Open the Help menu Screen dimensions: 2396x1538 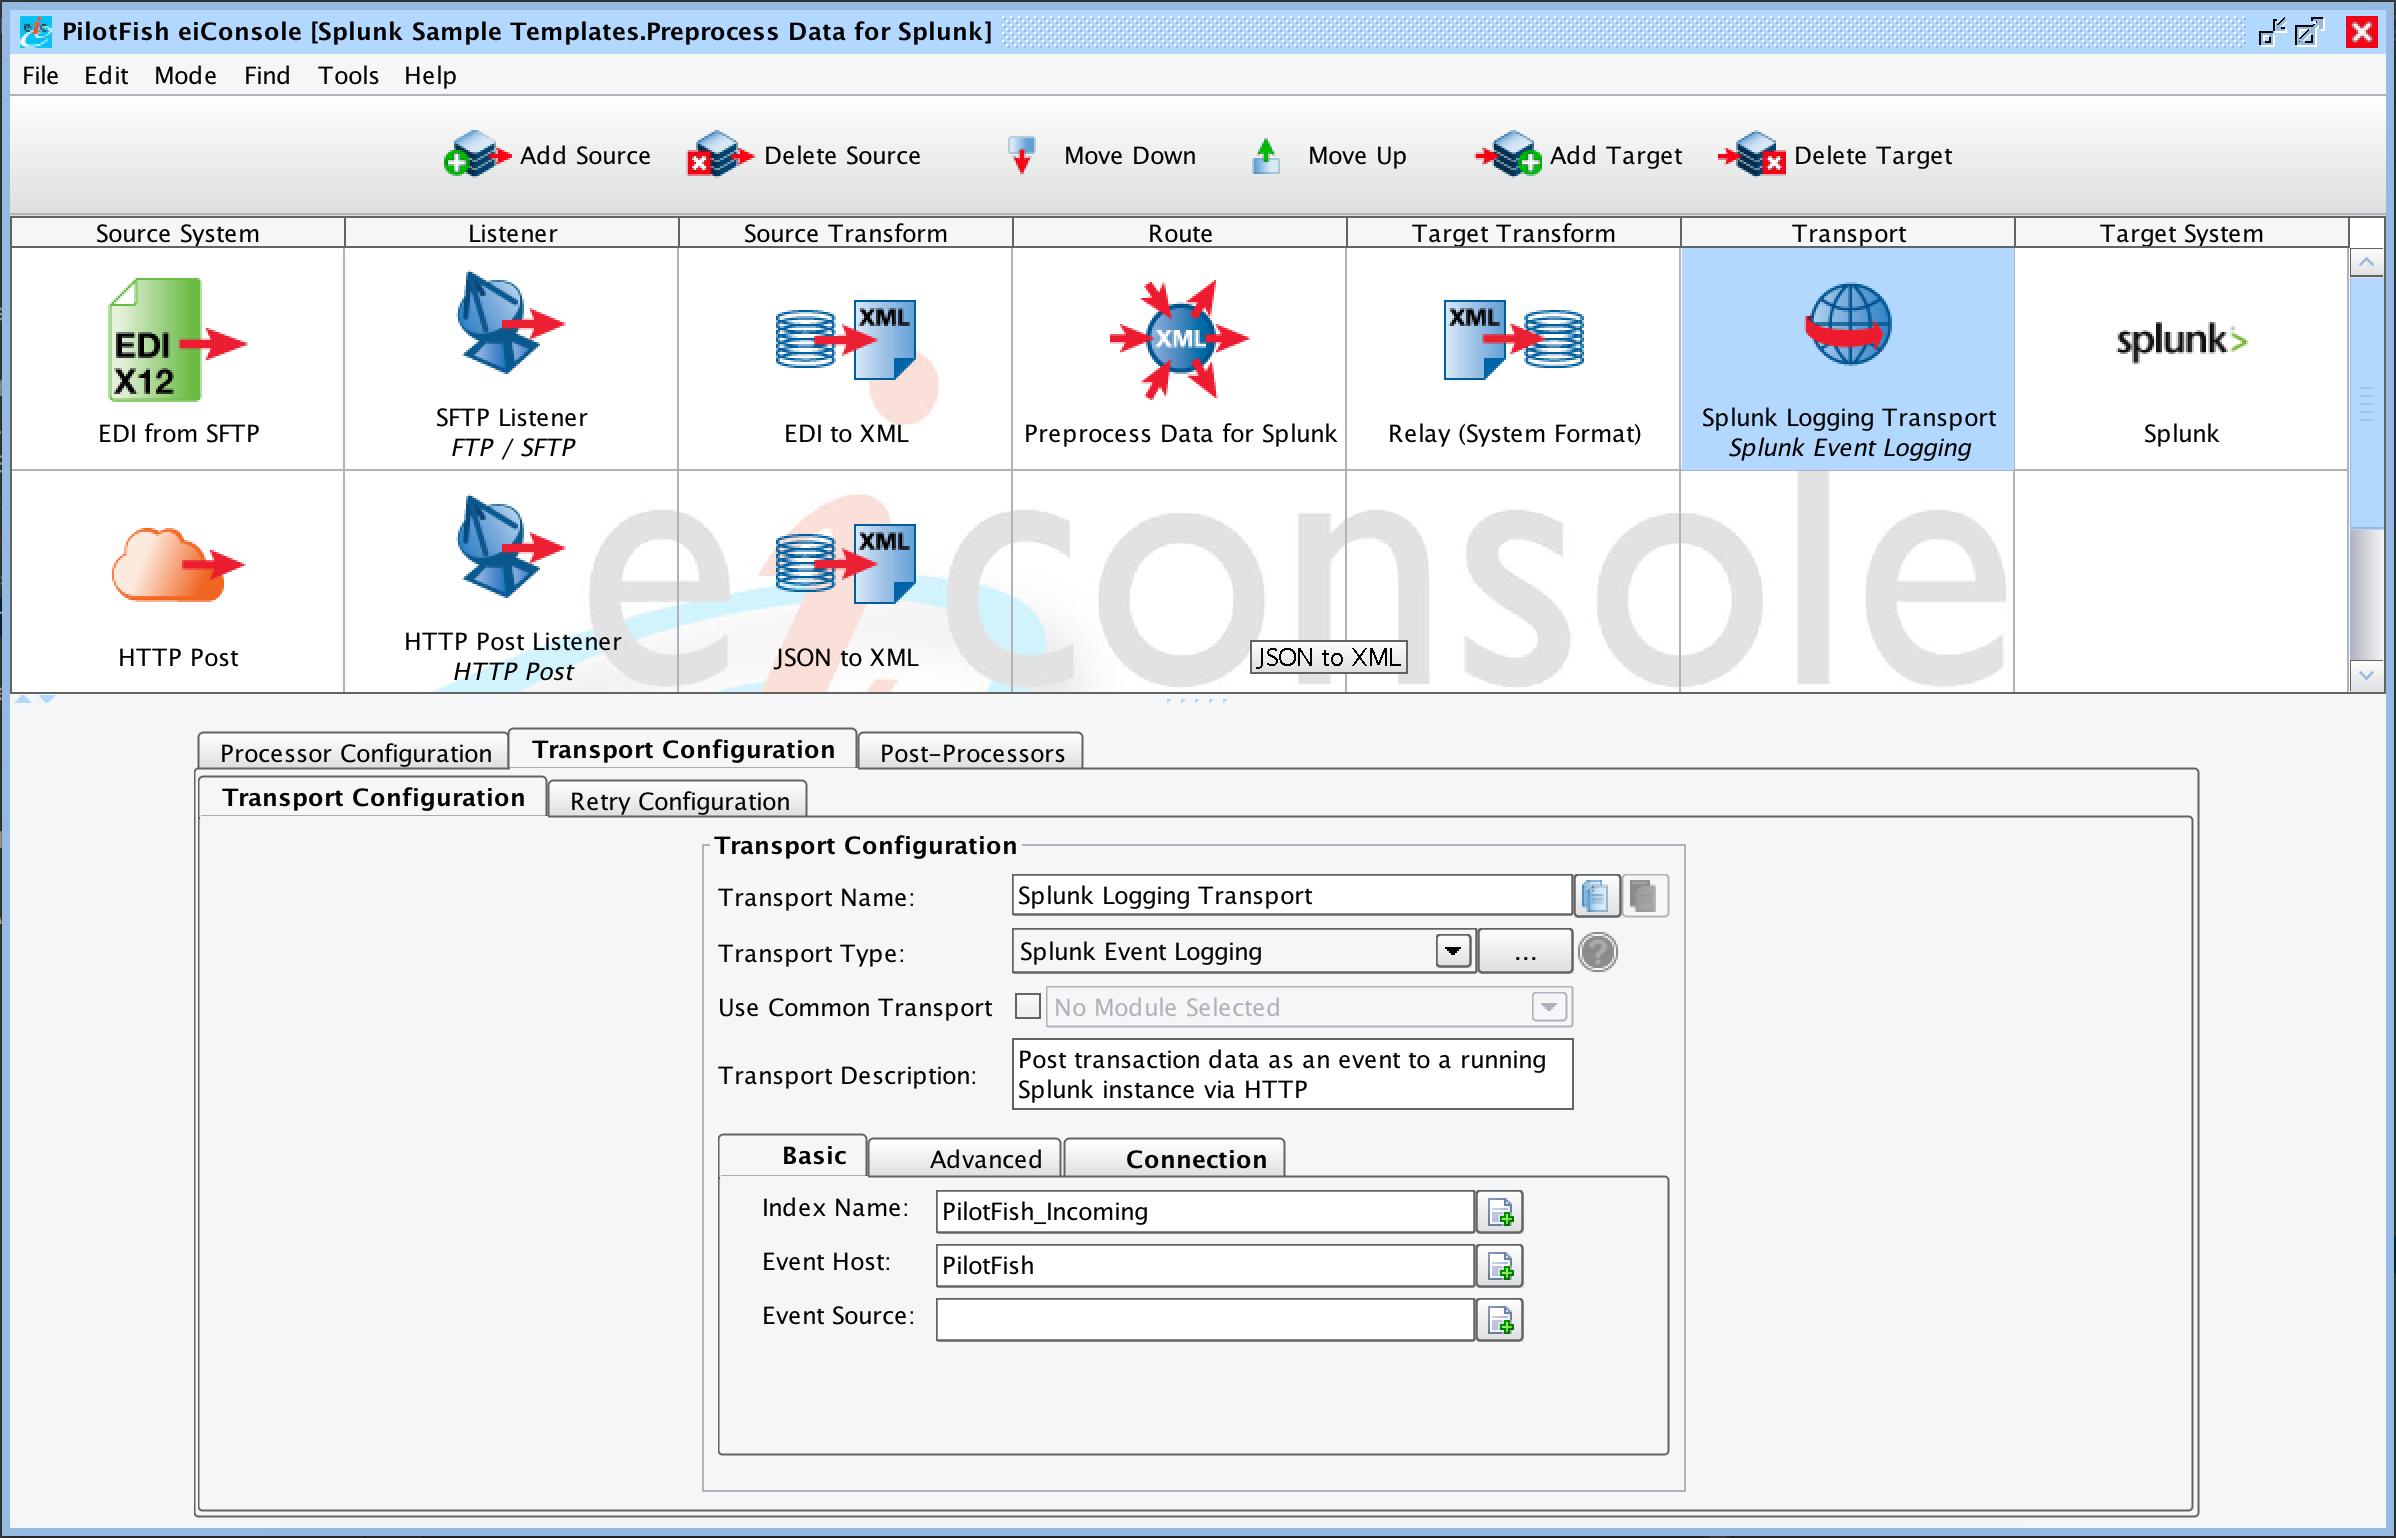tap(430, 76)
